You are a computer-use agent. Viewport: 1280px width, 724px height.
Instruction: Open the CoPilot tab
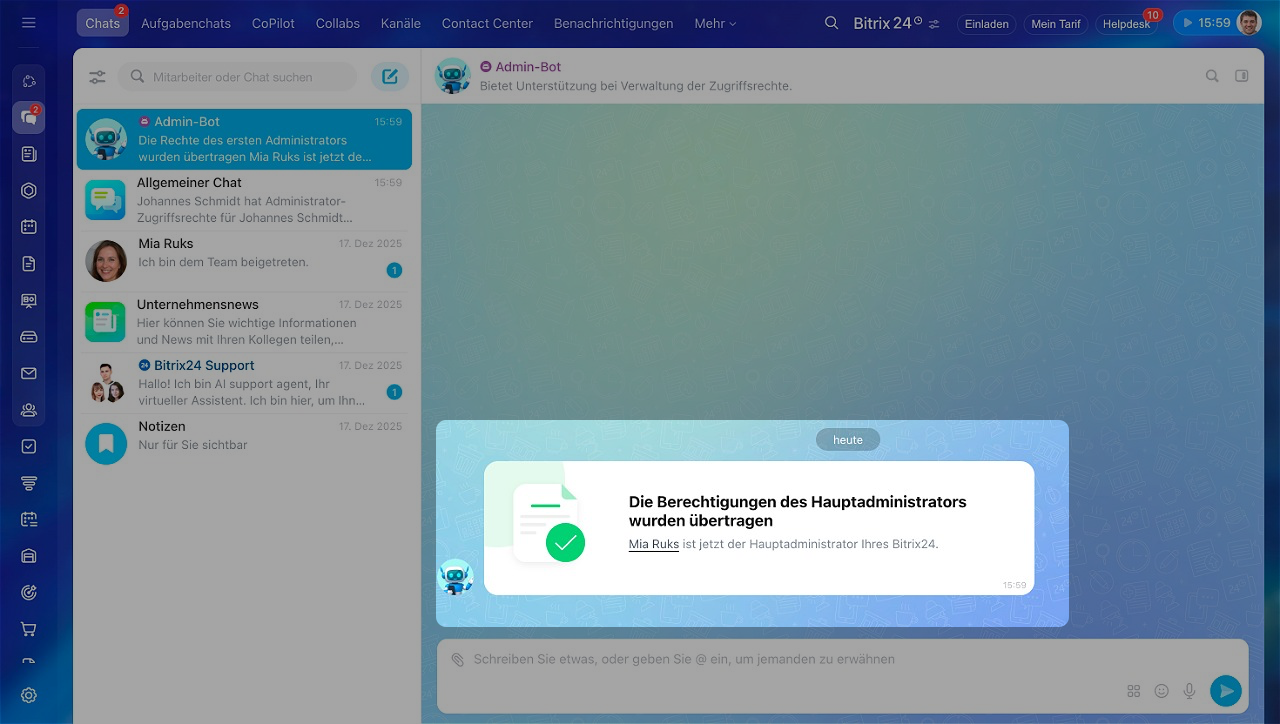coord(273,23)
